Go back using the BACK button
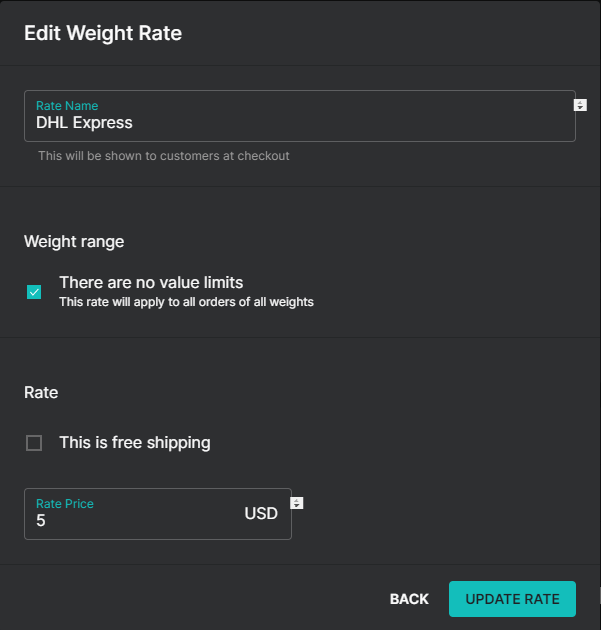 [409, 599]
